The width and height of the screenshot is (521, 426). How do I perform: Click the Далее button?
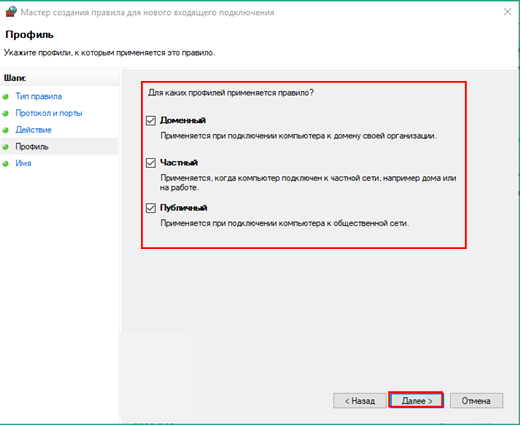coord(416,400)
